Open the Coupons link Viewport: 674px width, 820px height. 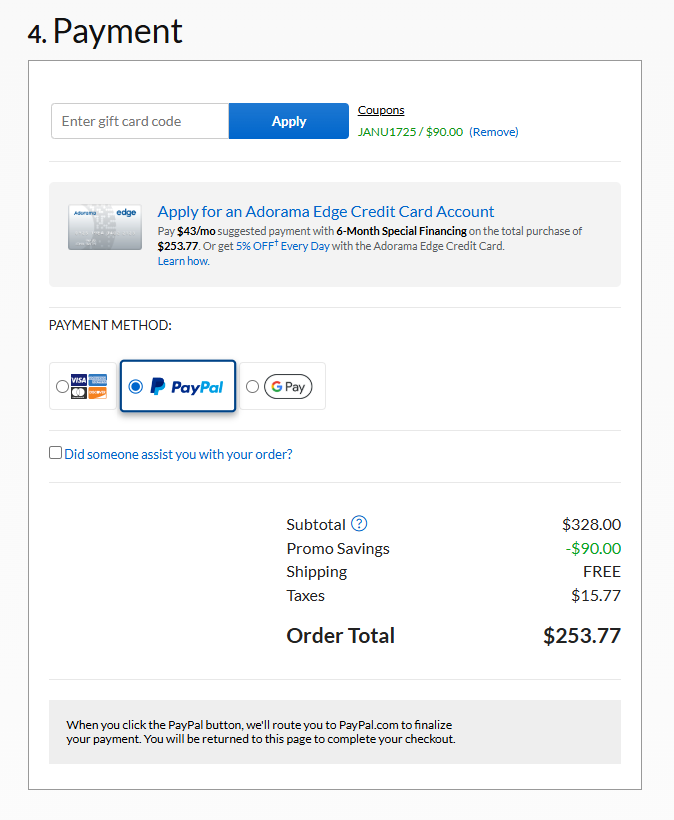381,110
